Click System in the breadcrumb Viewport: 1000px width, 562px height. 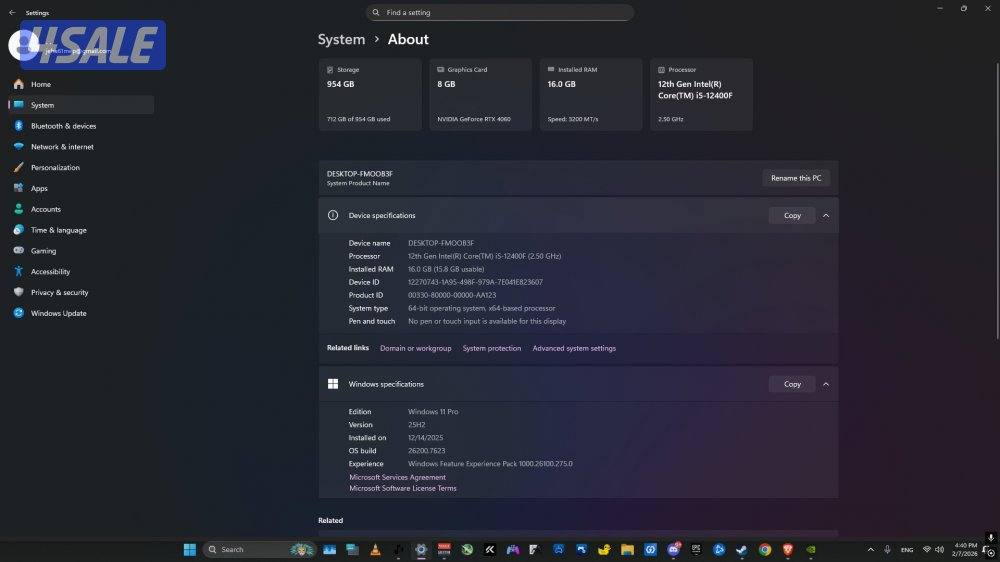341,40
